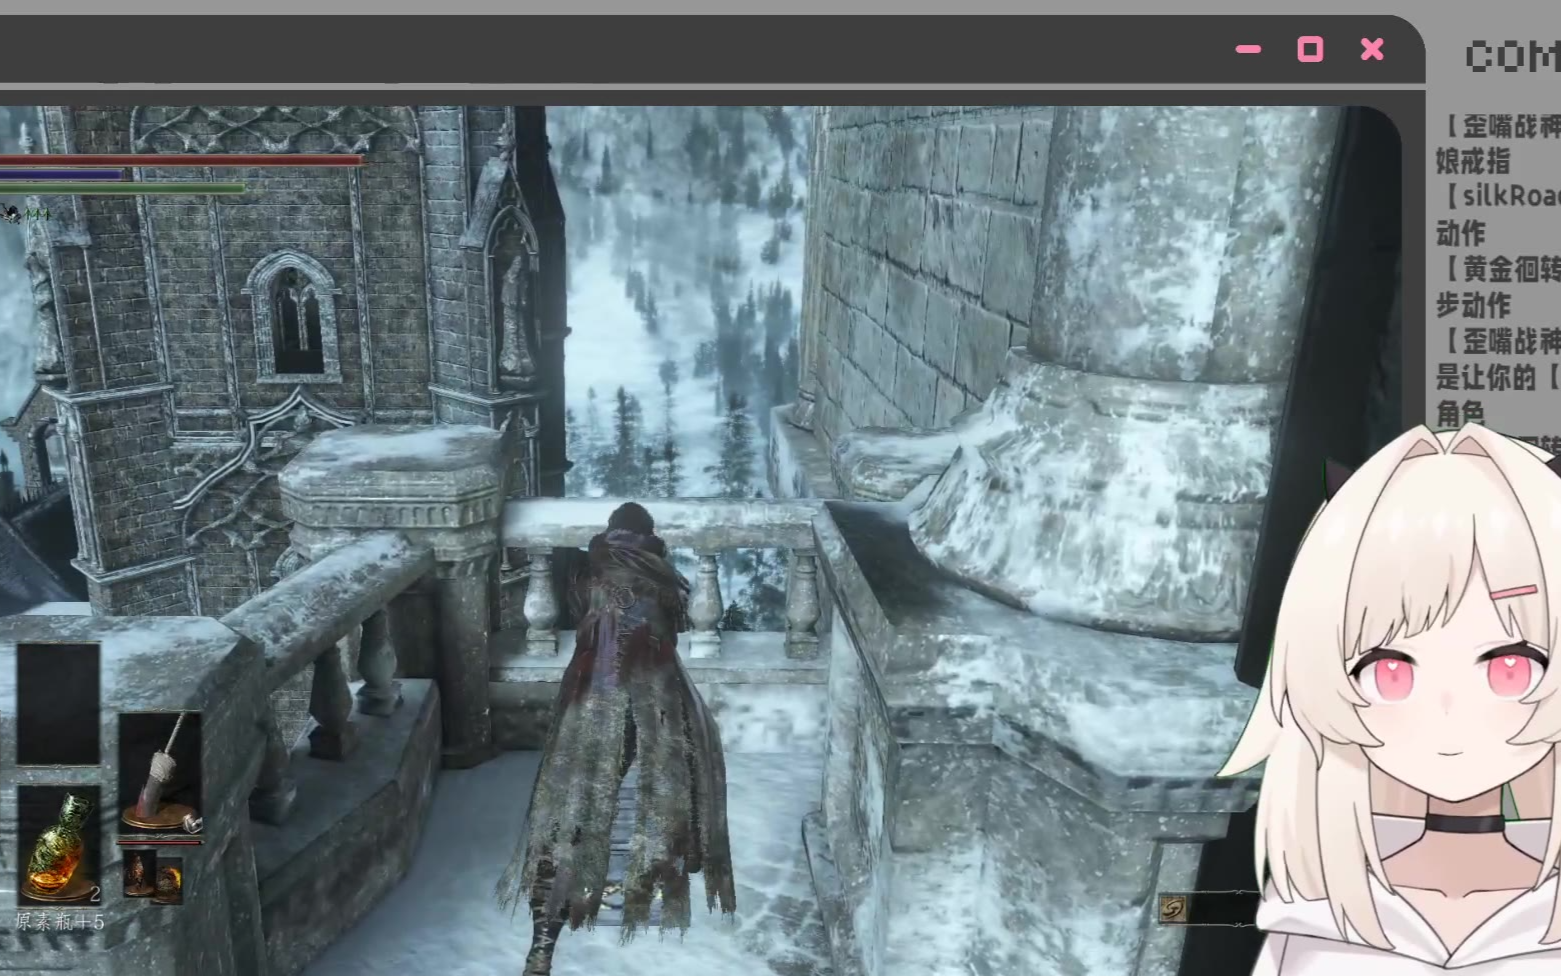The width and height of the screenshot is (1561, 976).
Task: Click the "原素瓶+5" item label
Action: pyautogui.click(x=59, y=921)
